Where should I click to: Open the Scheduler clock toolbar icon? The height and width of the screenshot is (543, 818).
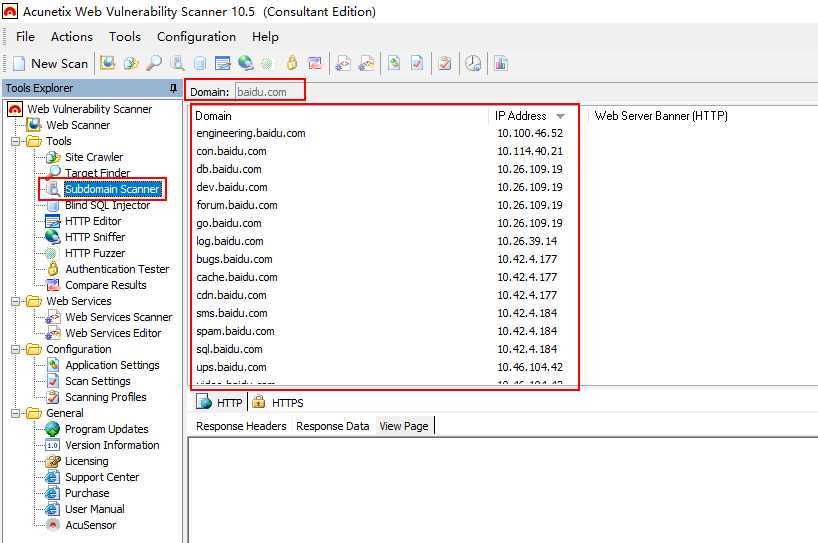(473, 64)
